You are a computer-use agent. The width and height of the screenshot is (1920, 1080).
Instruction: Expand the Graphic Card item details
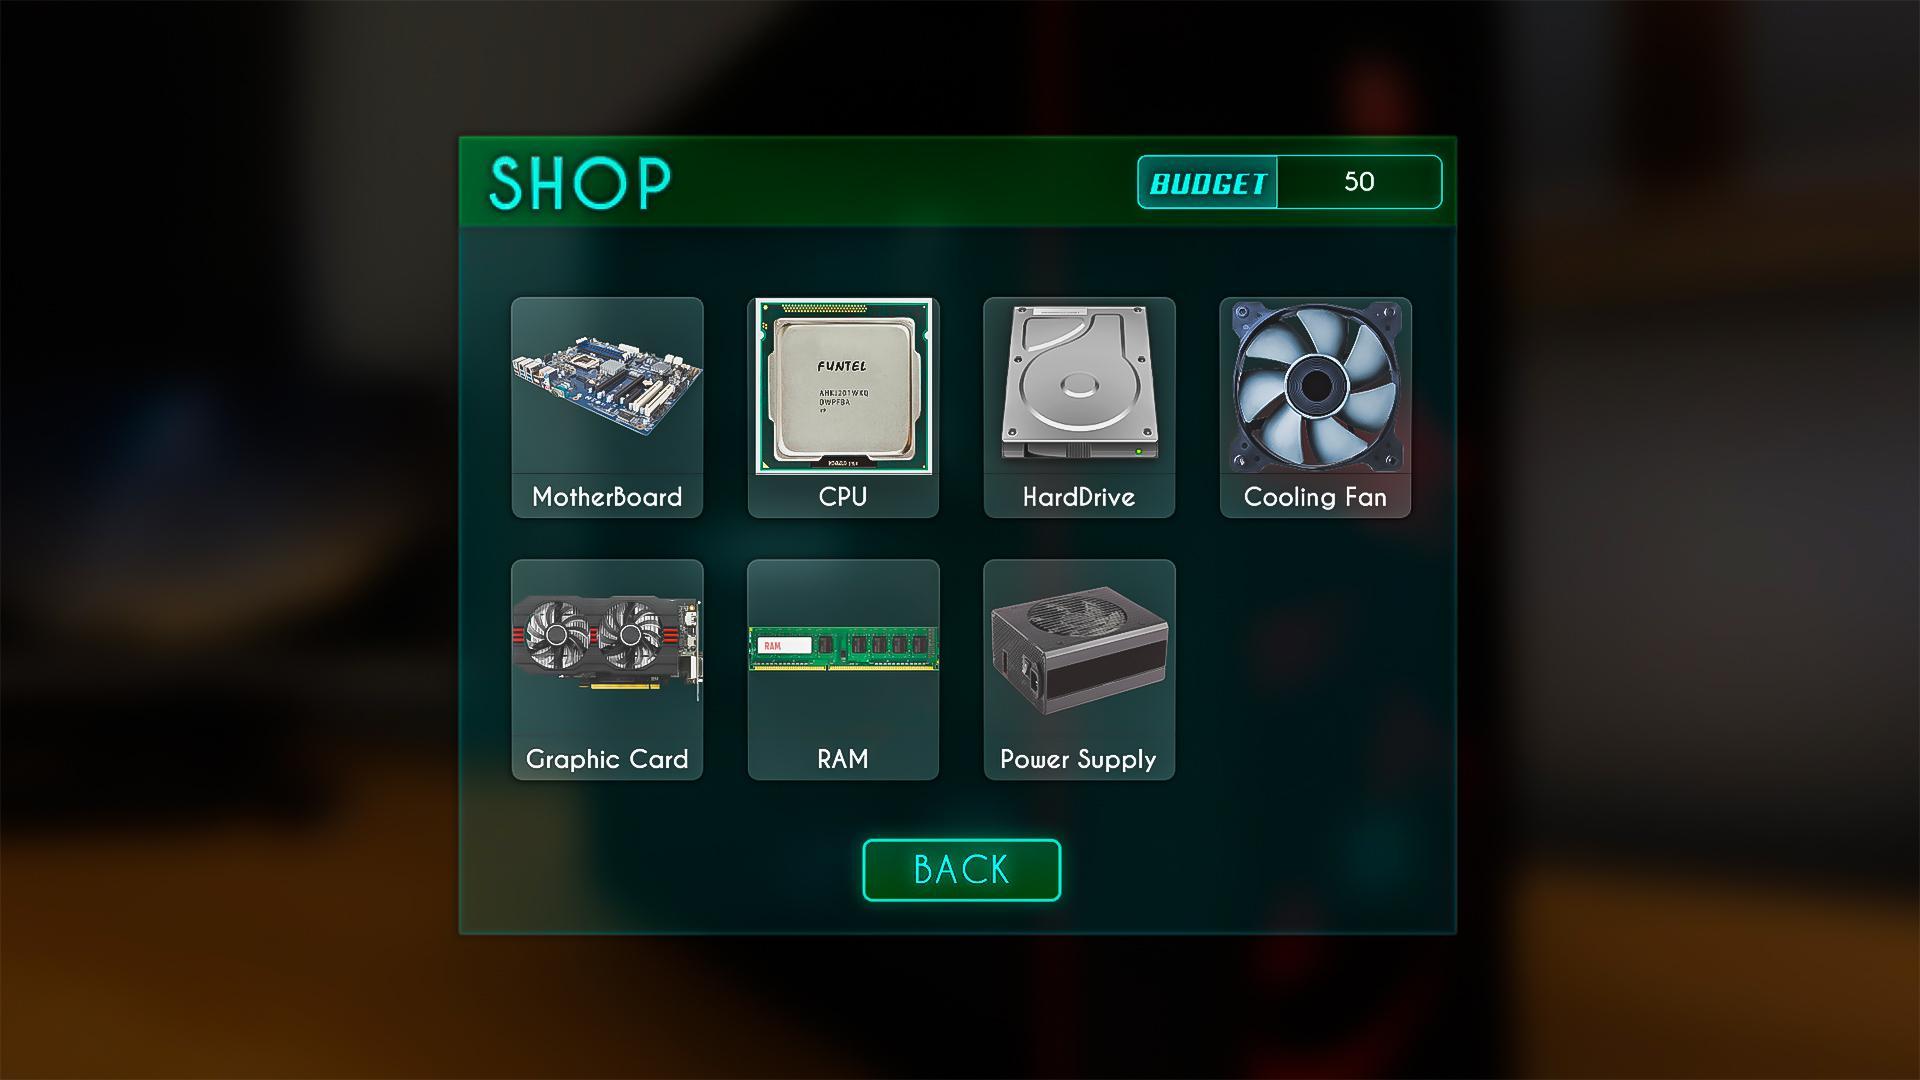coord(605,670)
